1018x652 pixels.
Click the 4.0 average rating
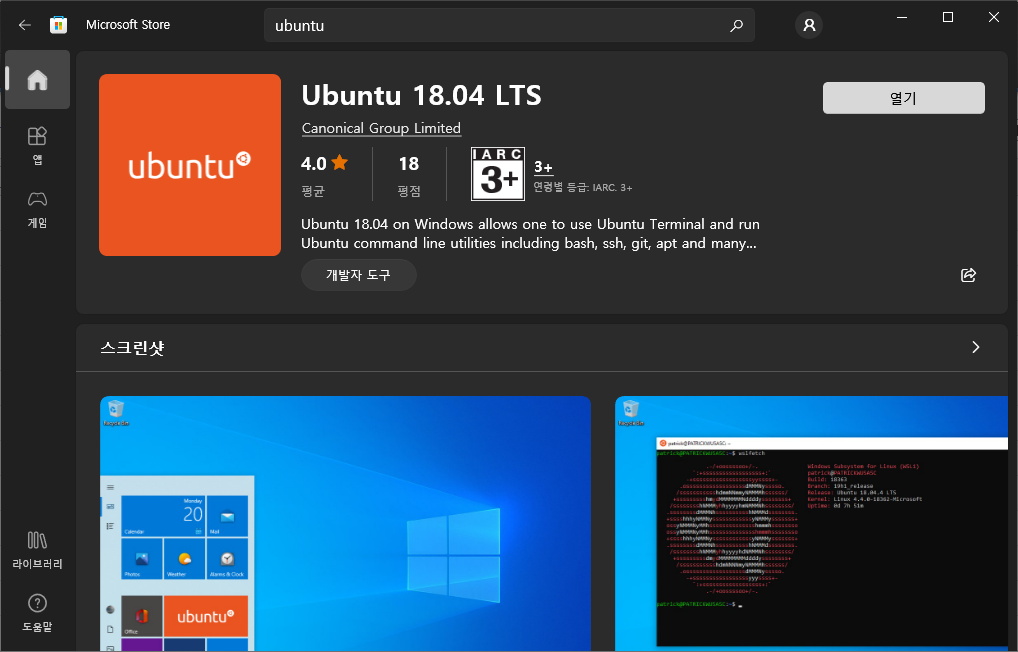(314, 164)
